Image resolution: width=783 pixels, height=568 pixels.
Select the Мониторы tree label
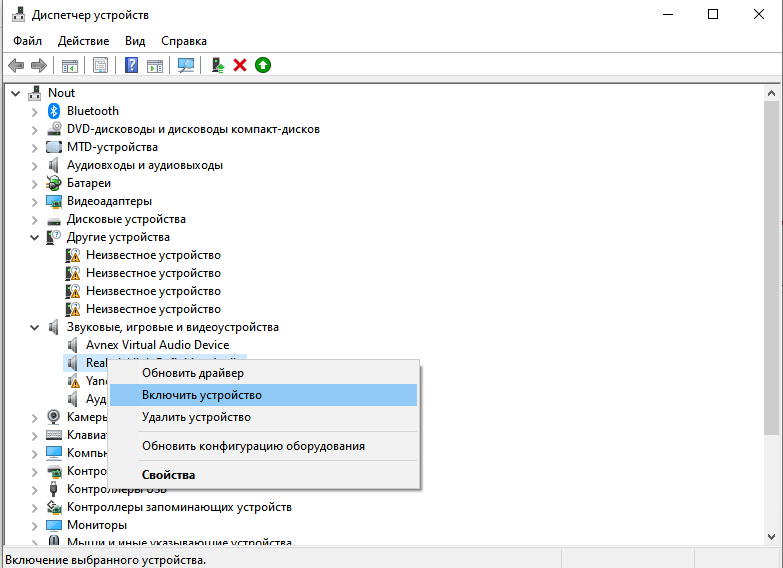[97, 525]
